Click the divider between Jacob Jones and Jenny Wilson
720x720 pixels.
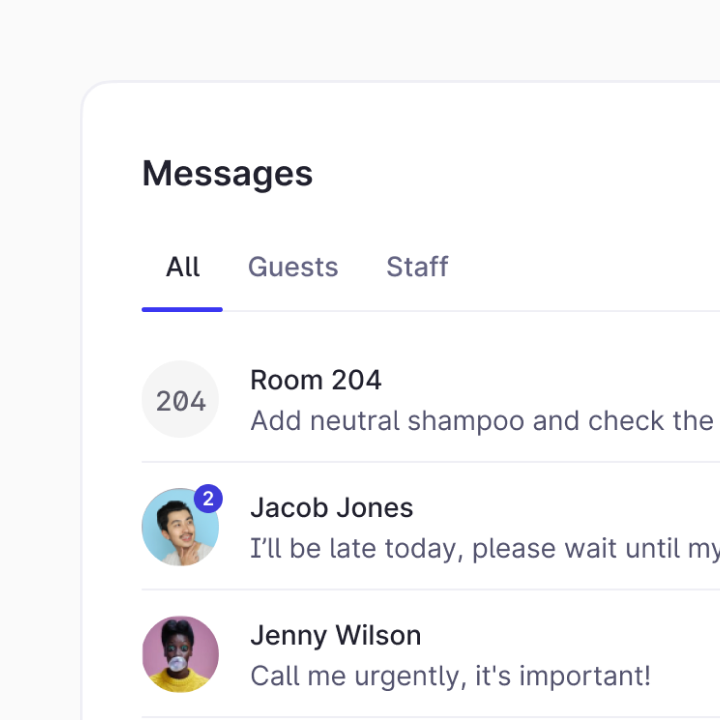pyautogui.click(x=430, y=590)
